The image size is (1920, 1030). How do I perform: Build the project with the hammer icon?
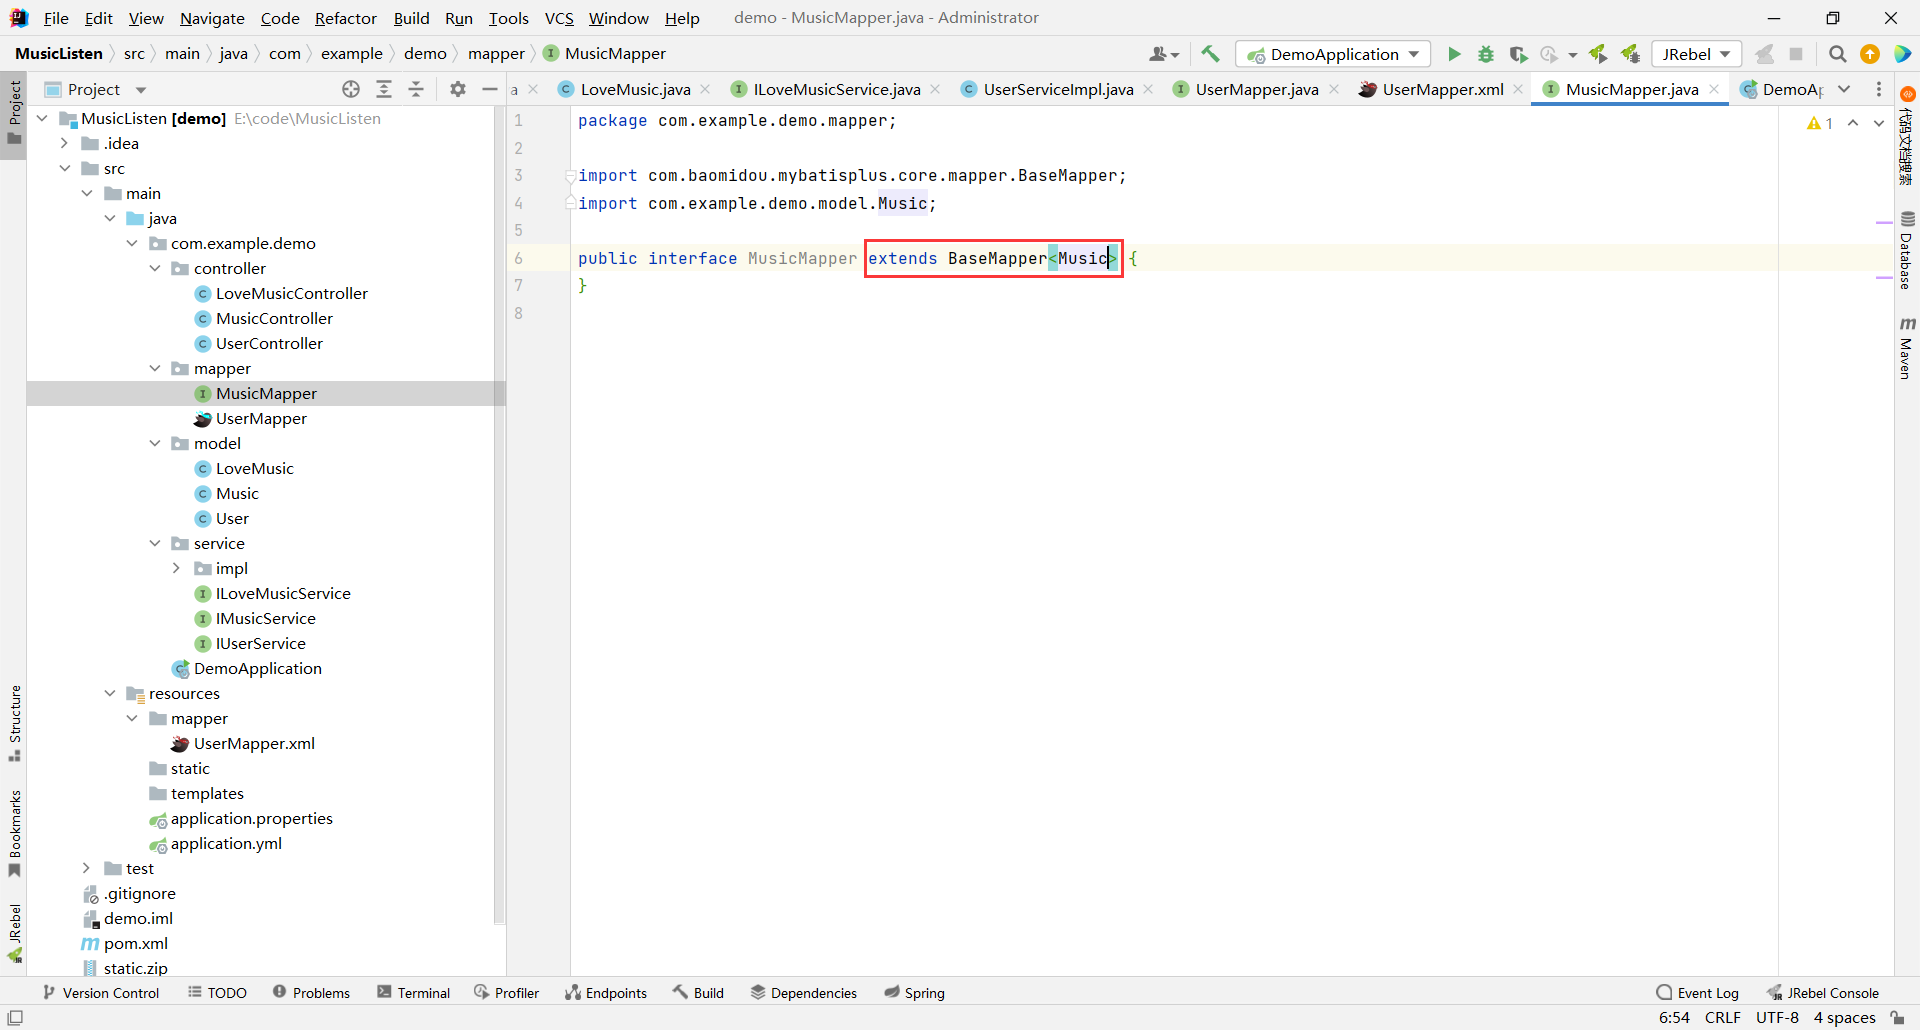pos(1210,54)
